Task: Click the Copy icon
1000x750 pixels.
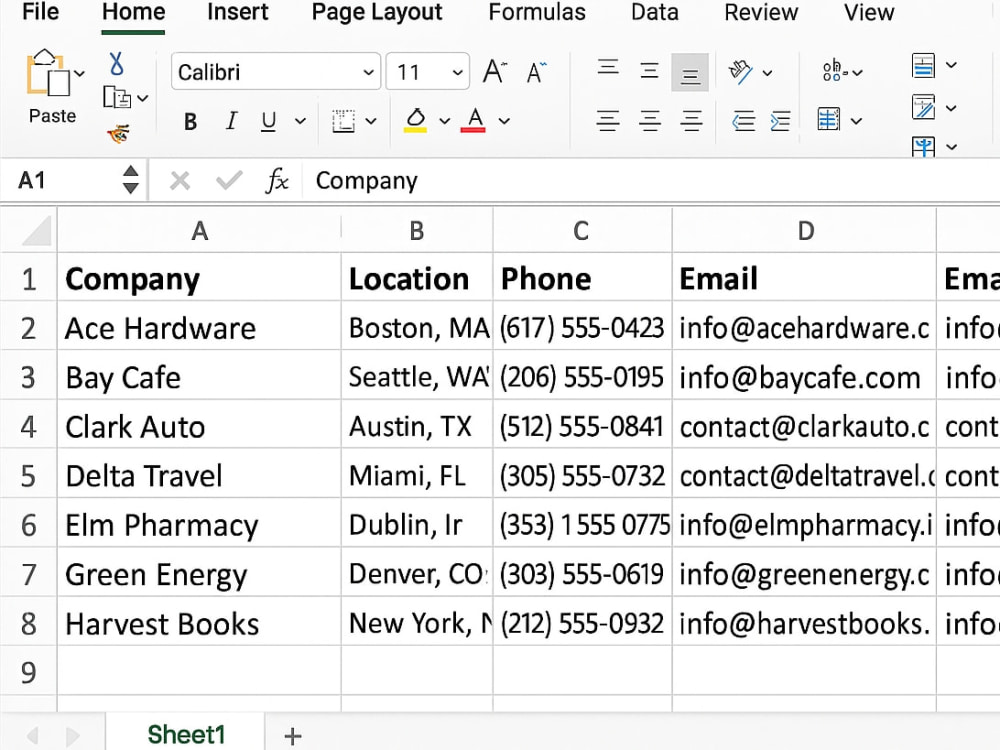Action: [117, 98]
